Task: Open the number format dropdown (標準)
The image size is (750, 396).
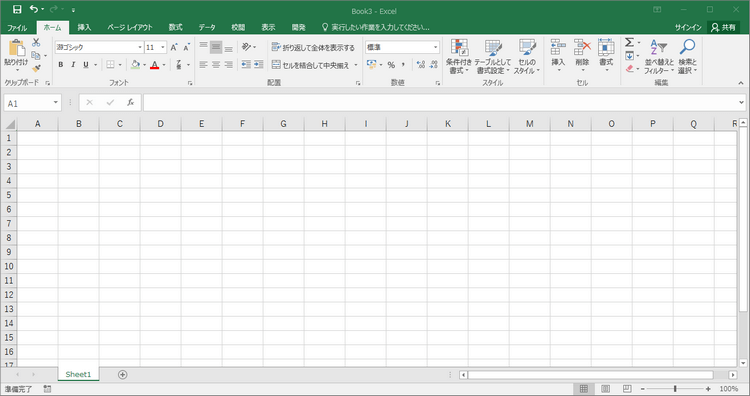Action: 436,47
